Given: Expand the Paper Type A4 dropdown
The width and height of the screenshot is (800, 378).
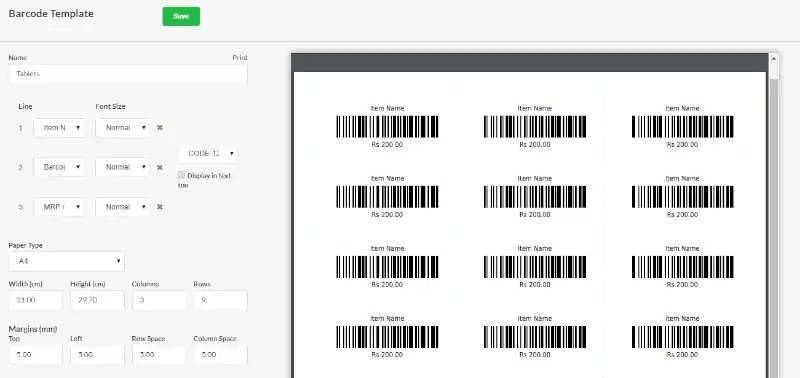Looking at the screenshot, I should coord(66,261).
